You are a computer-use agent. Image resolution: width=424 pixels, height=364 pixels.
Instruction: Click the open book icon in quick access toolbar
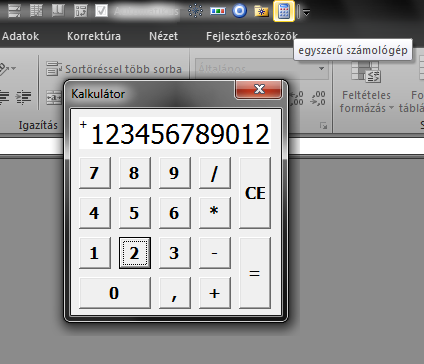pos(58,11)
